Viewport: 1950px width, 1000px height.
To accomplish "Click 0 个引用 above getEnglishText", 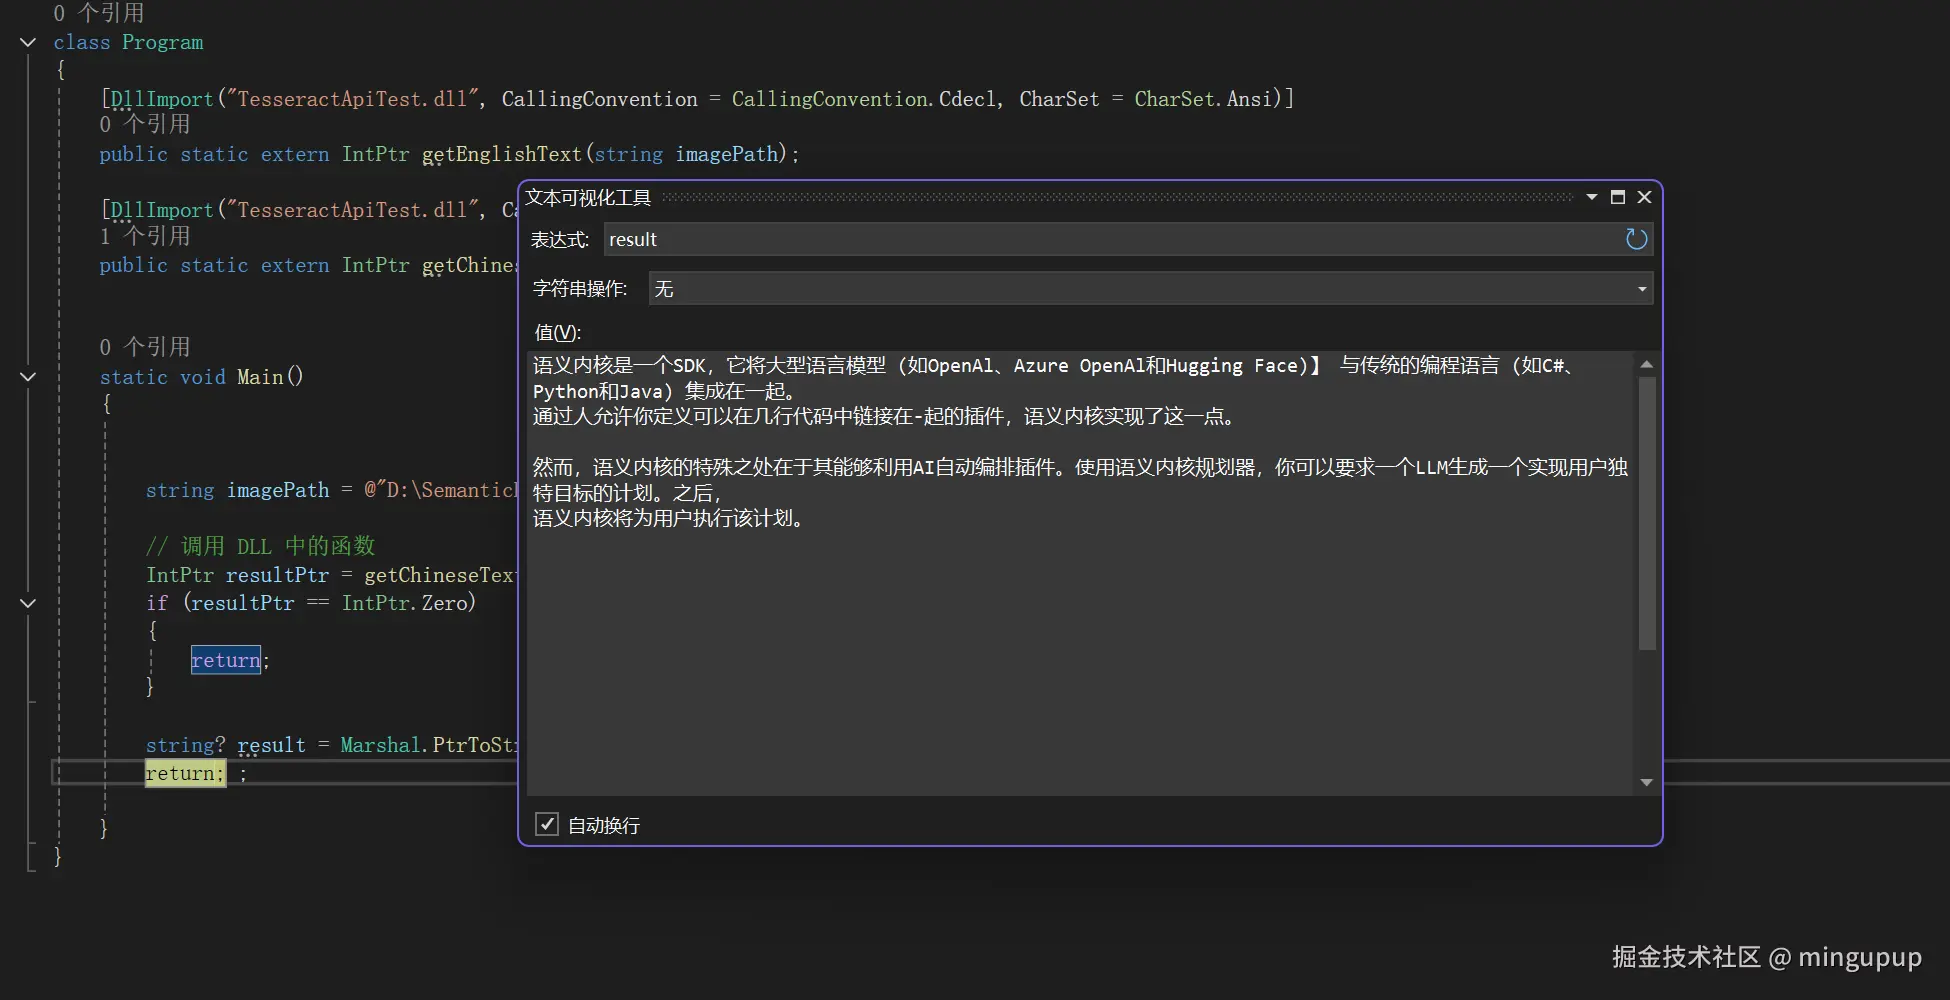I will point(145,123).
